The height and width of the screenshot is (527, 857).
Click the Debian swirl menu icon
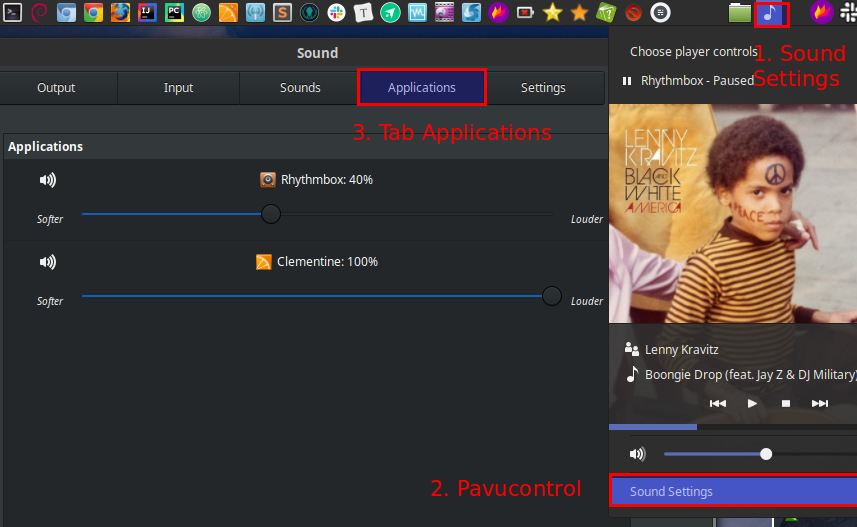[x=39, y=12]
